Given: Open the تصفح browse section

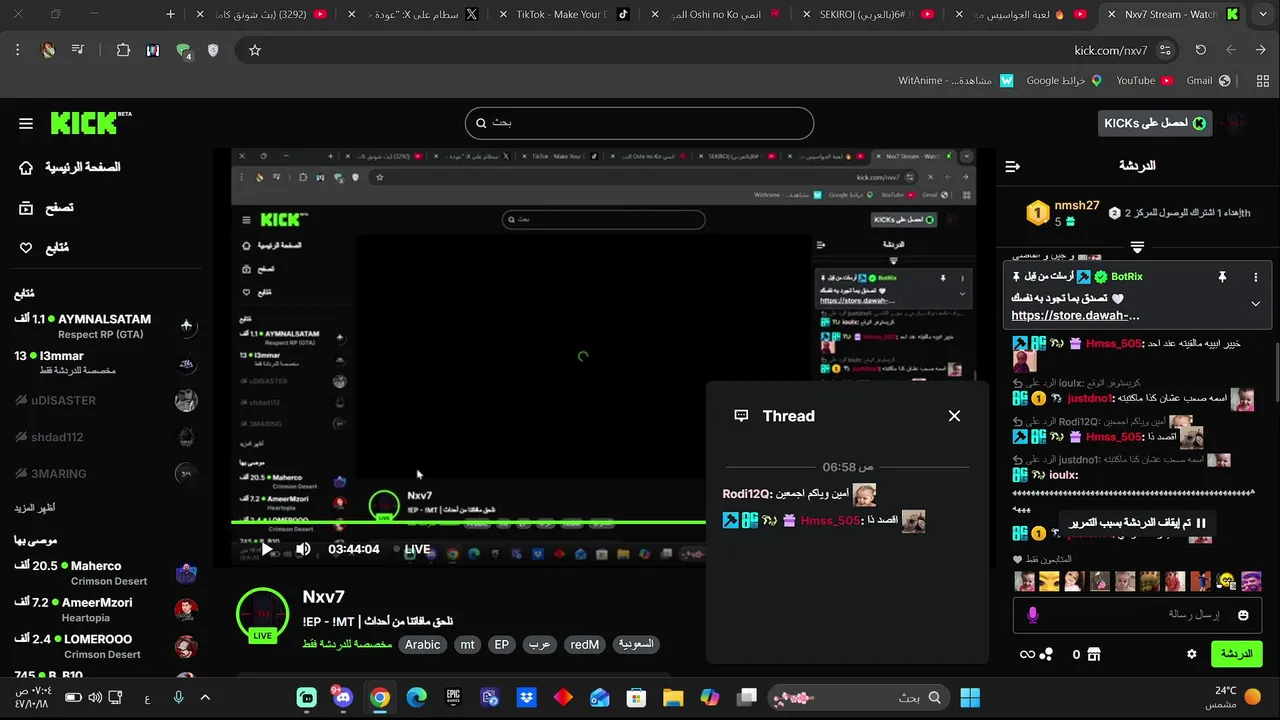Looking at the screenshot, I should coord(46,208).
